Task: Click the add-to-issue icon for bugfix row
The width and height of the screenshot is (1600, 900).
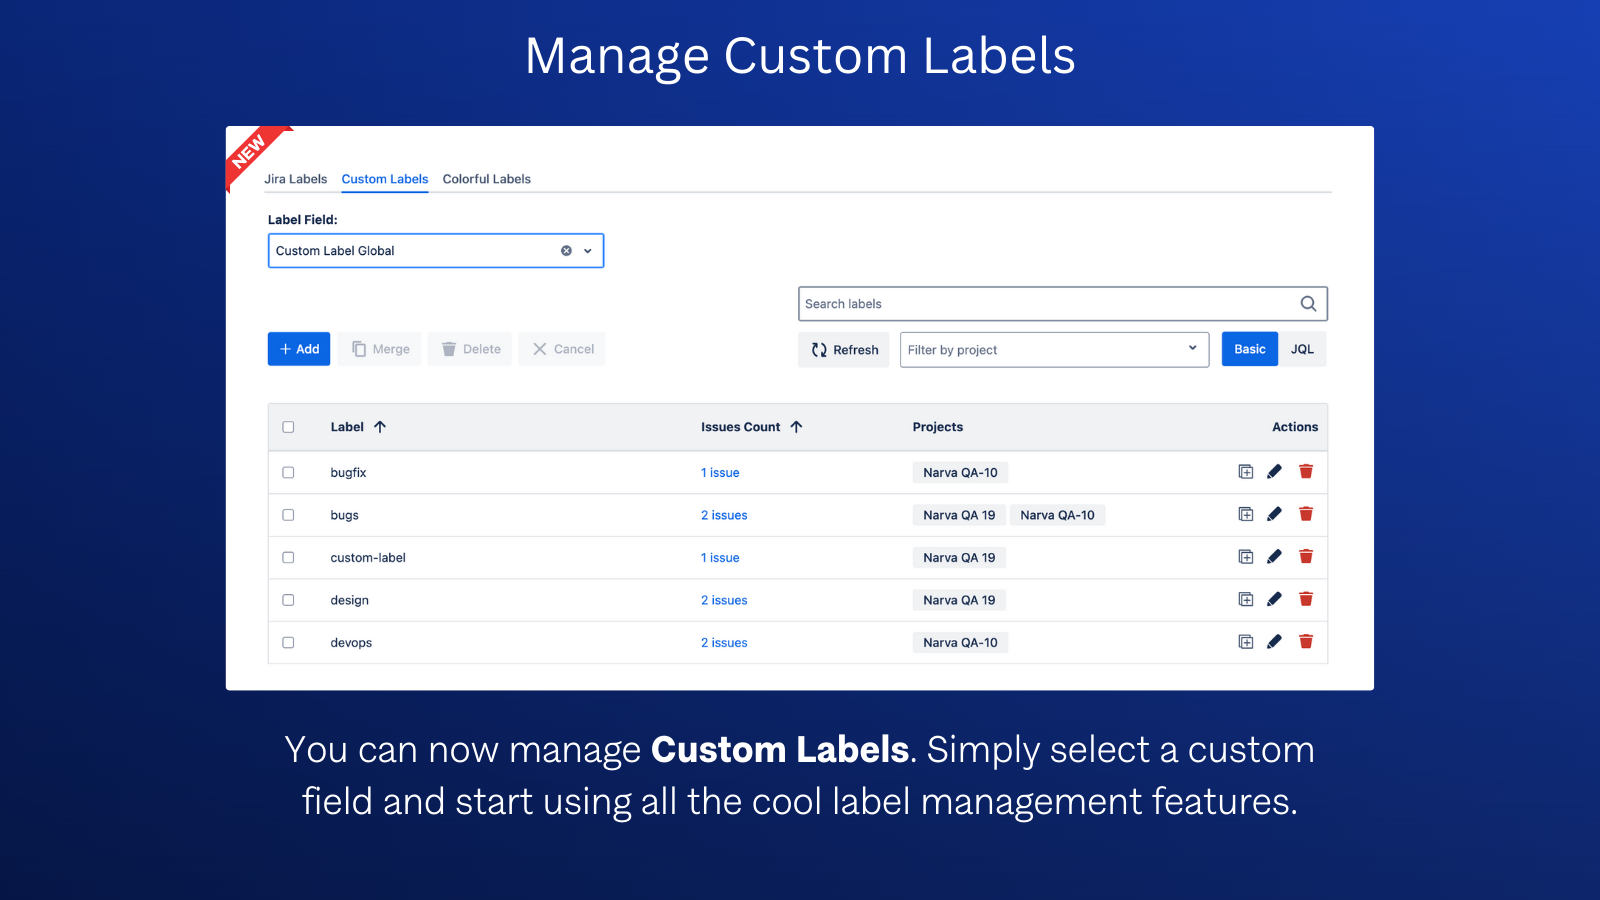Action: click(x=1245, y=472)
